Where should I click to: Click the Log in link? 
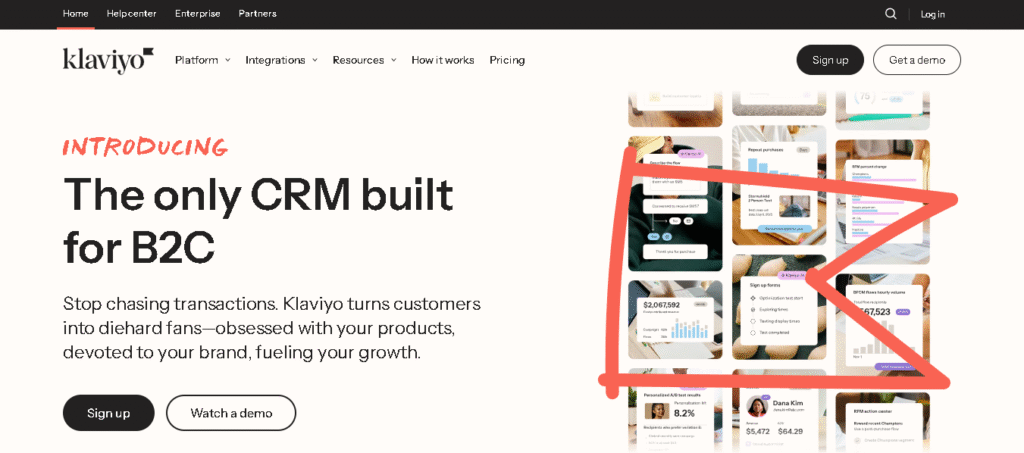pos(933,14)
